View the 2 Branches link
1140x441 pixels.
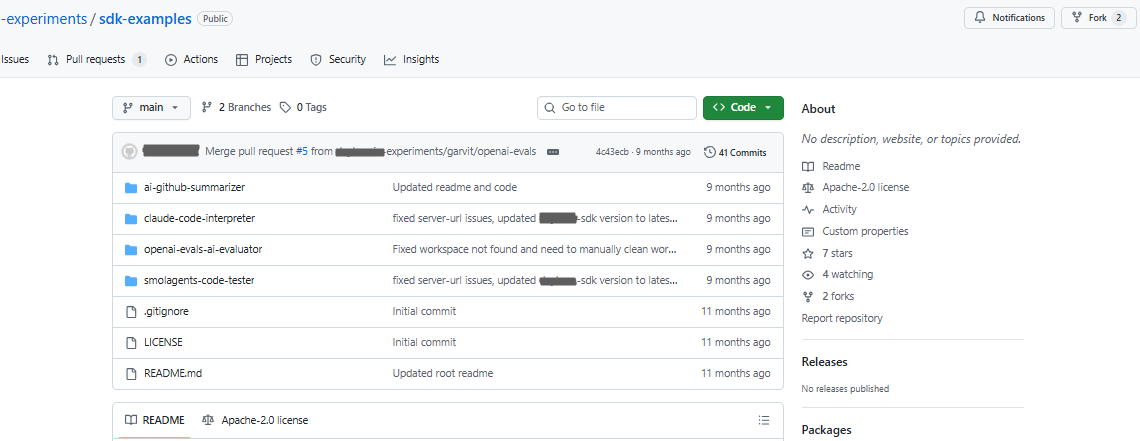(236, 108)
